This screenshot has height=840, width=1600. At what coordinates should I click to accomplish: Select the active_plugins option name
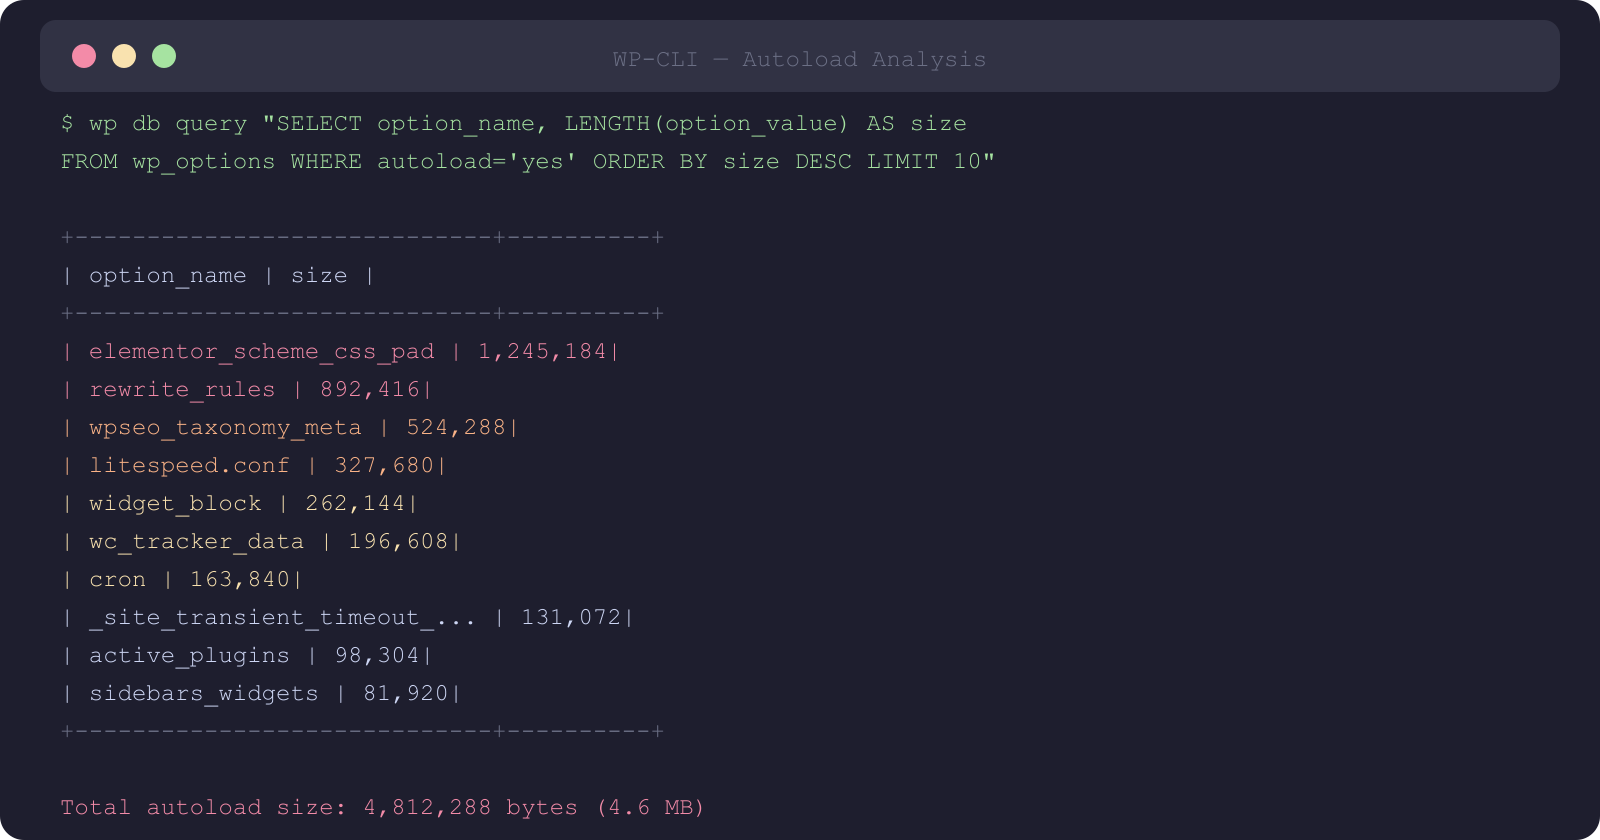(x=188, y=655)
